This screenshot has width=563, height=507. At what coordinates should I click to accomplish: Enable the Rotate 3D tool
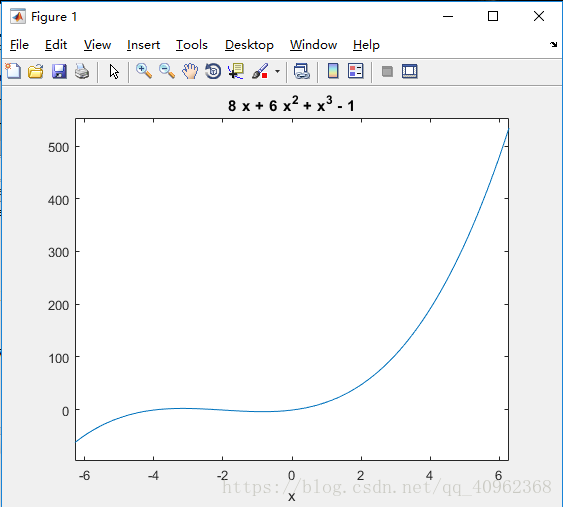coord(213,71)
